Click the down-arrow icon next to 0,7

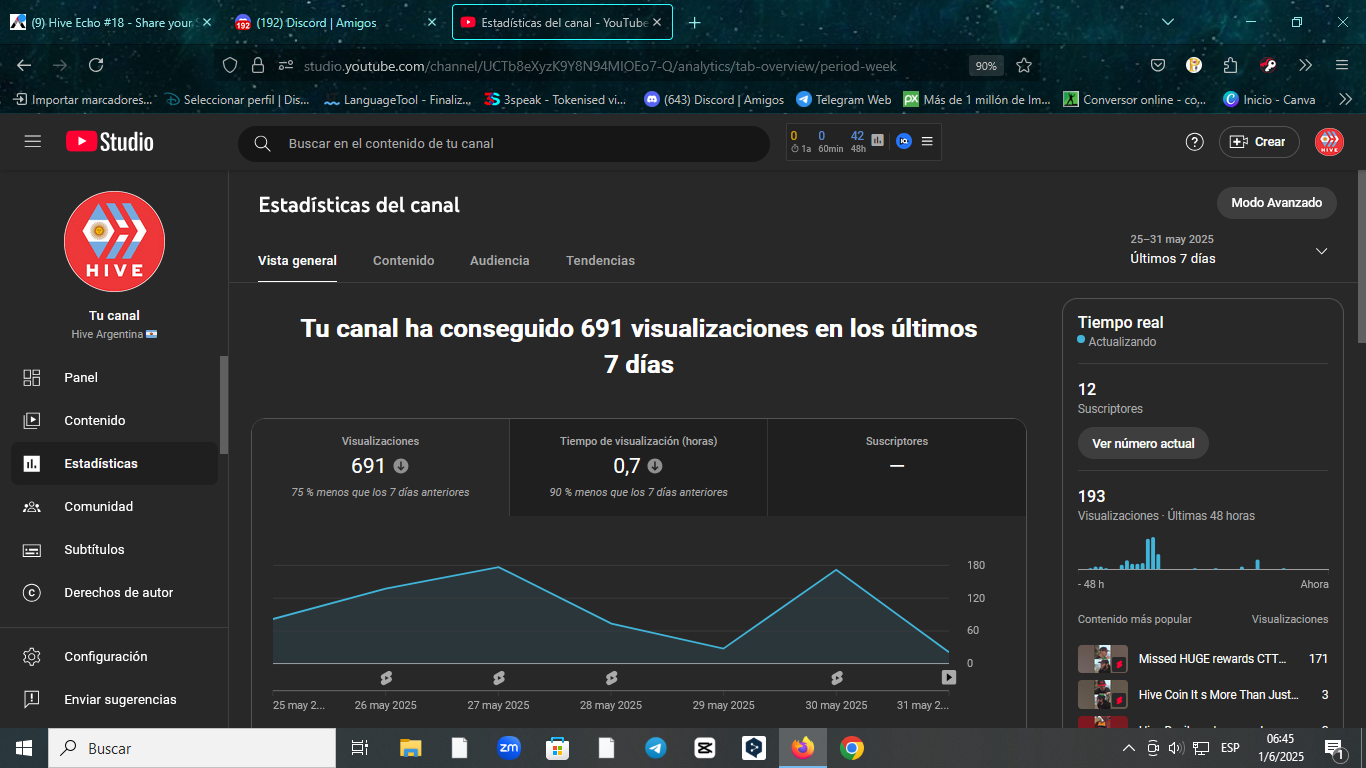coord(655,466)
